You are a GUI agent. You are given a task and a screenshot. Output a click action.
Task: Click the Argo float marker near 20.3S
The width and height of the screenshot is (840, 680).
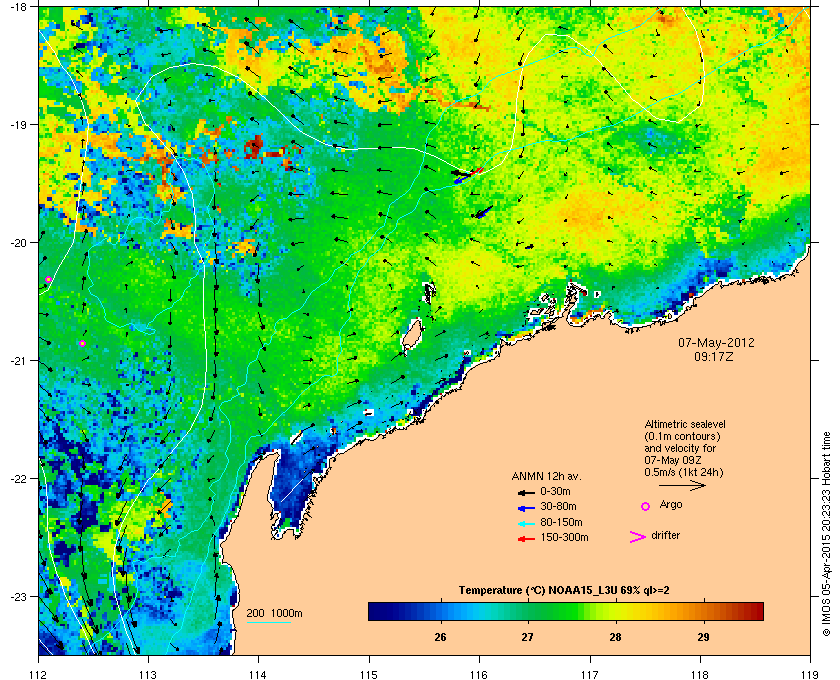pos(48,279)
